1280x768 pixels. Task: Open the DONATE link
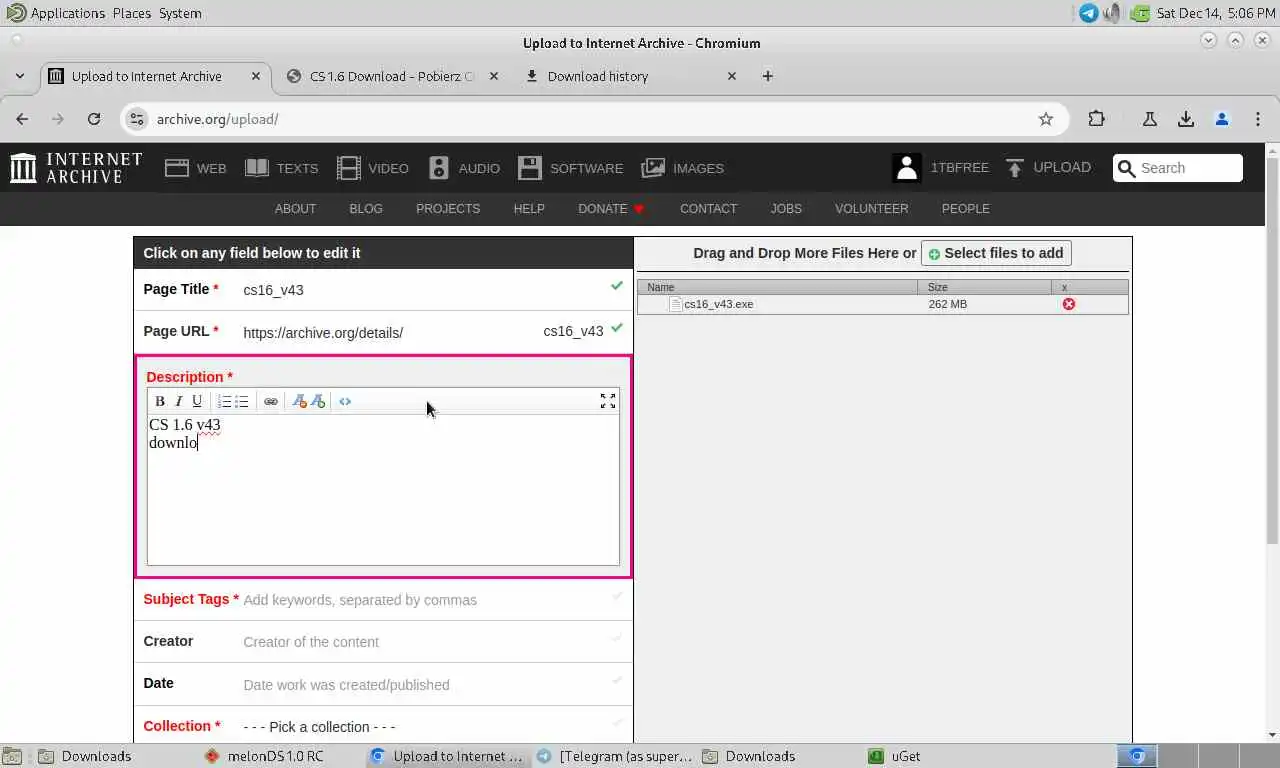tap(611, 209)
